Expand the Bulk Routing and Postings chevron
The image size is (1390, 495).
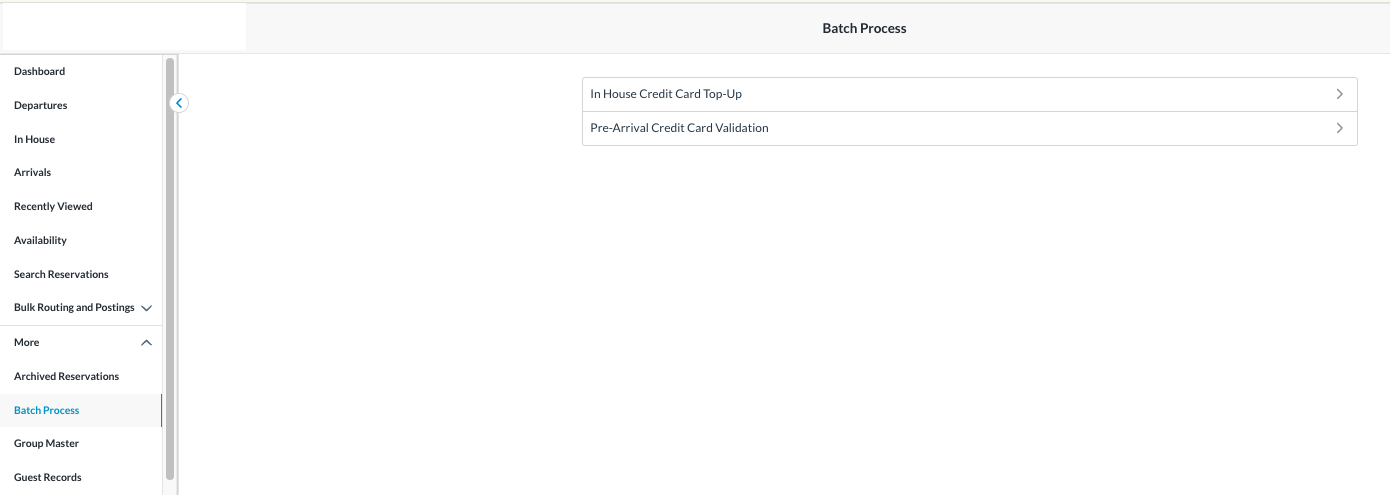coord(147,308)
